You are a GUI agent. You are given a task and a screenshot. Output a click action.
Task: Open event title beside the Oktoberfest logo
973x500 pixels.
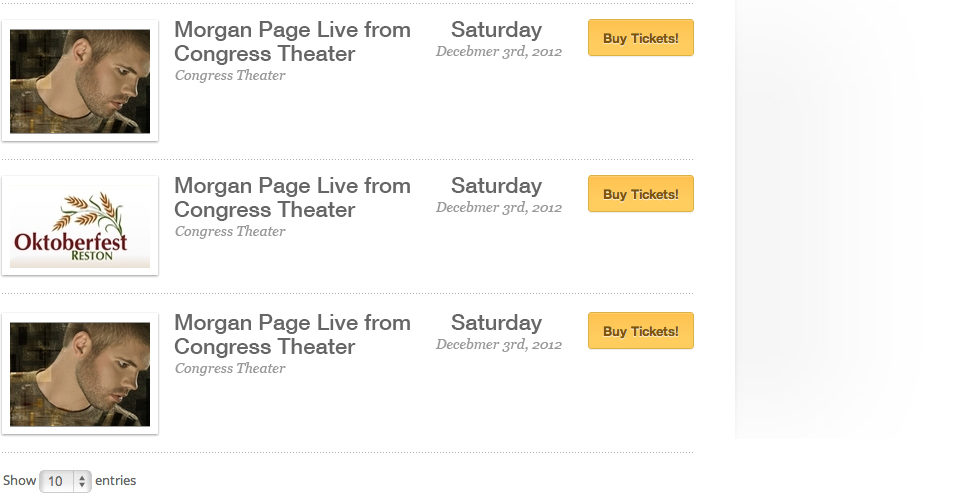point(292,197)
